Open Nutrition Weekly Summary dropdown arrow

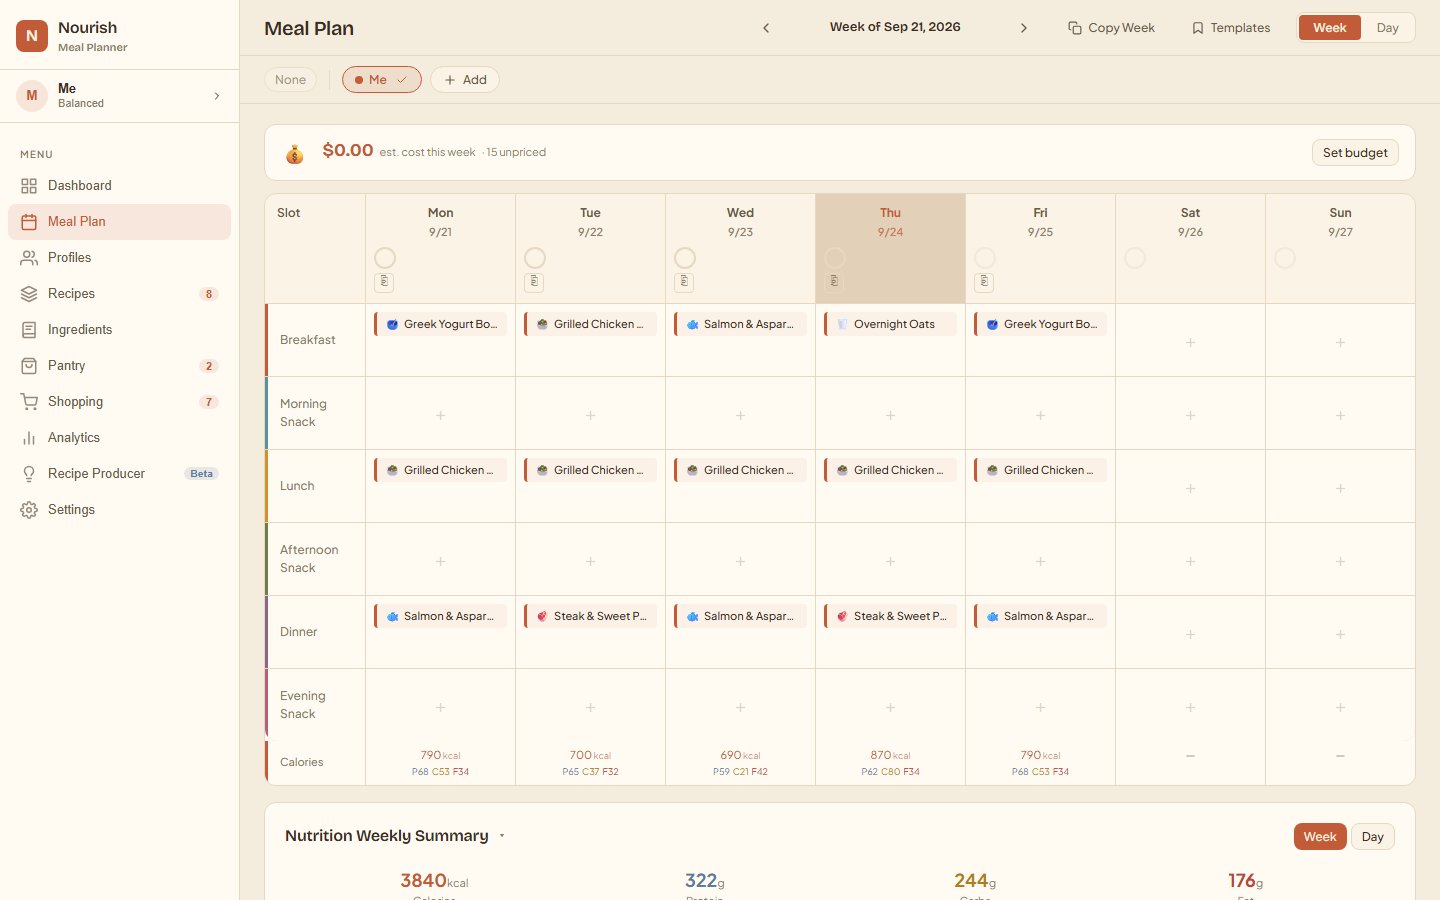502,836
